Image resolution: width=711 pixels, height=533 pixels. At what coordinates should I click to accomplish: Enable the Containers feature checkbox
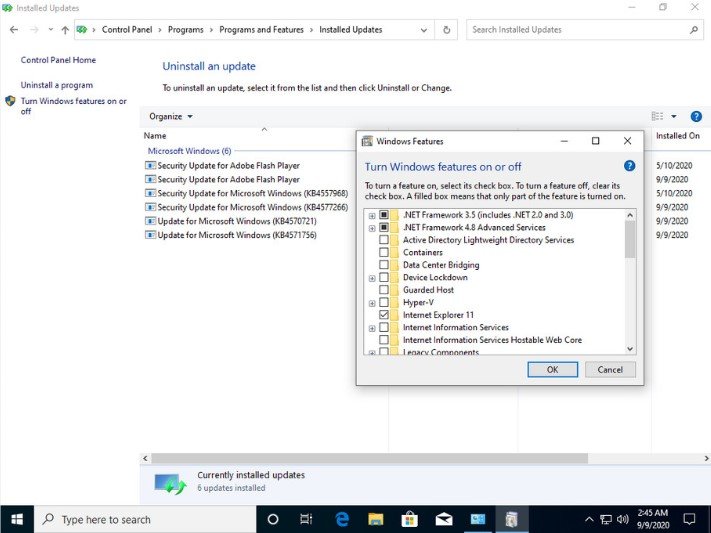384,252
